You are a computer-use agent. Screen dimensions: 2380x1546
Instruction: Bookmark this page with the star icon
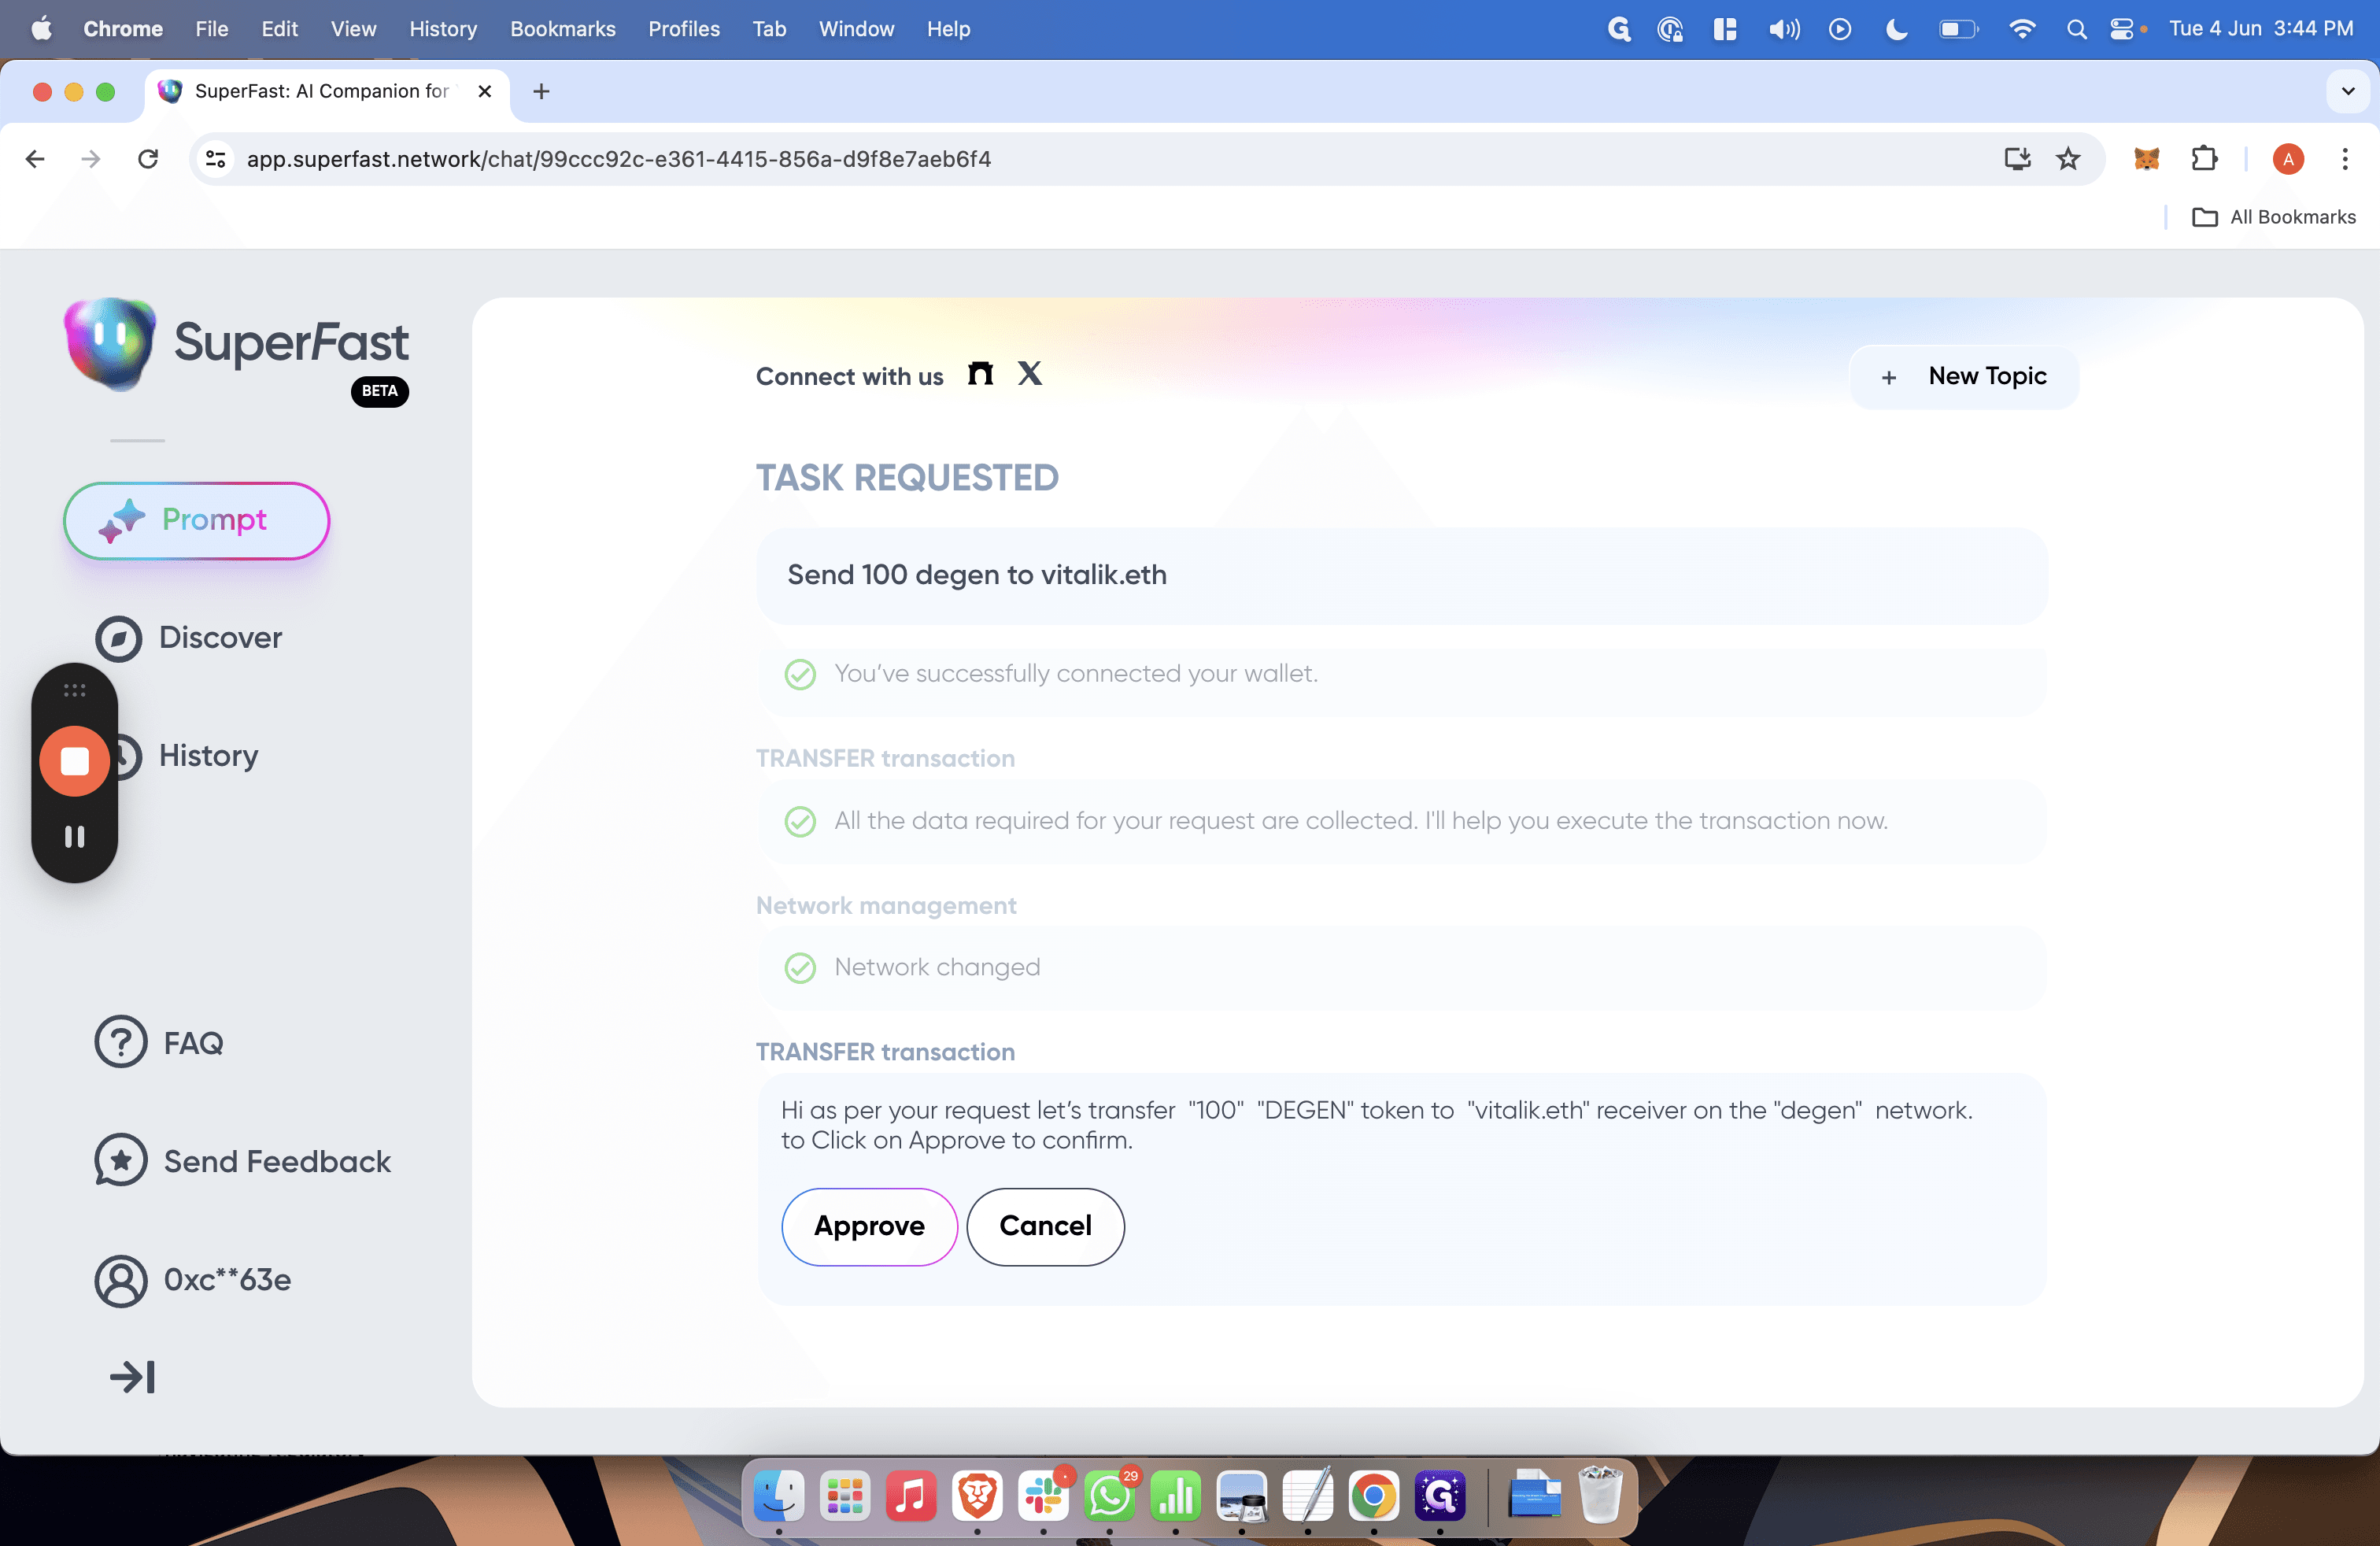point(2068,159)
